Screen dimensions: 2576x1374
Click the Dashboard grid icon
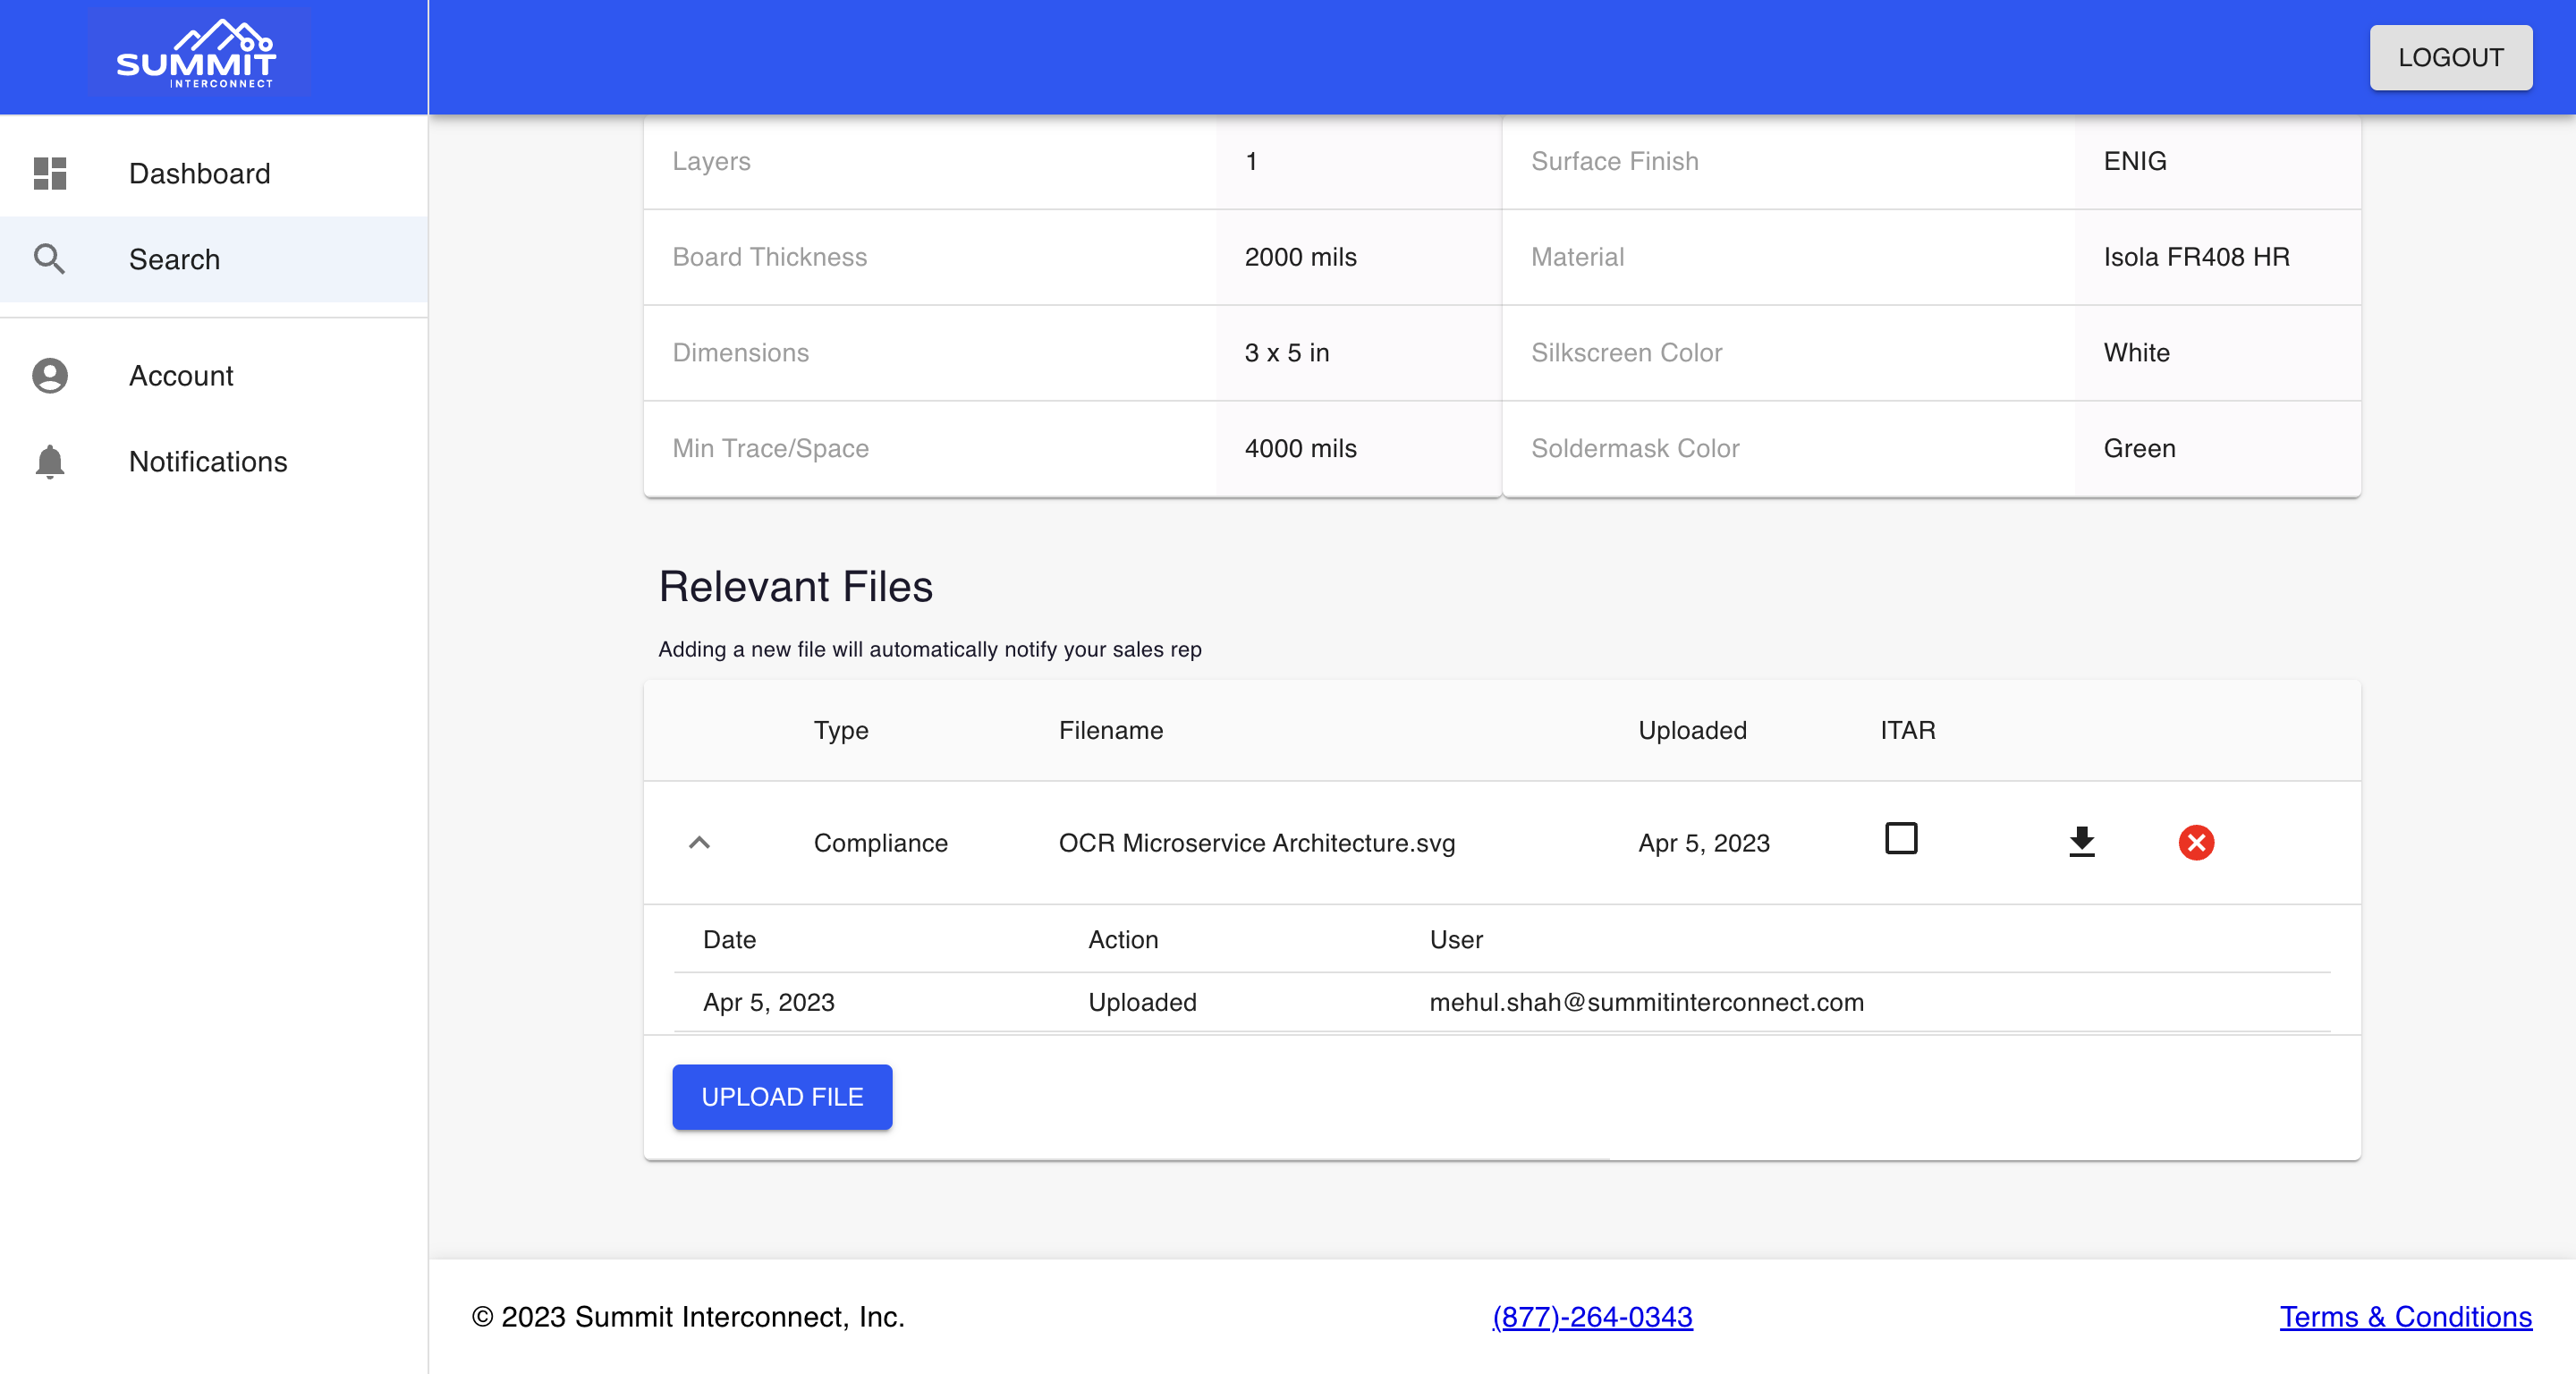[50, 174]
